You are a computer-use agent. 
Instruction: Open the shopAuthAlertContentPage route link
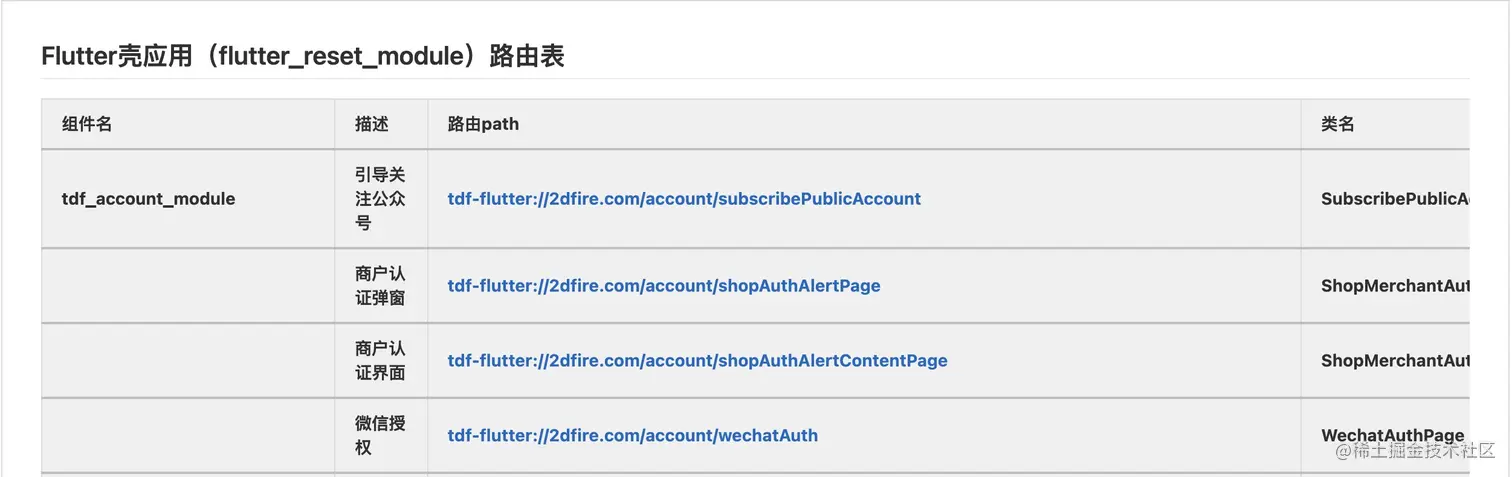pyautogui.click(x=697, y=361)
